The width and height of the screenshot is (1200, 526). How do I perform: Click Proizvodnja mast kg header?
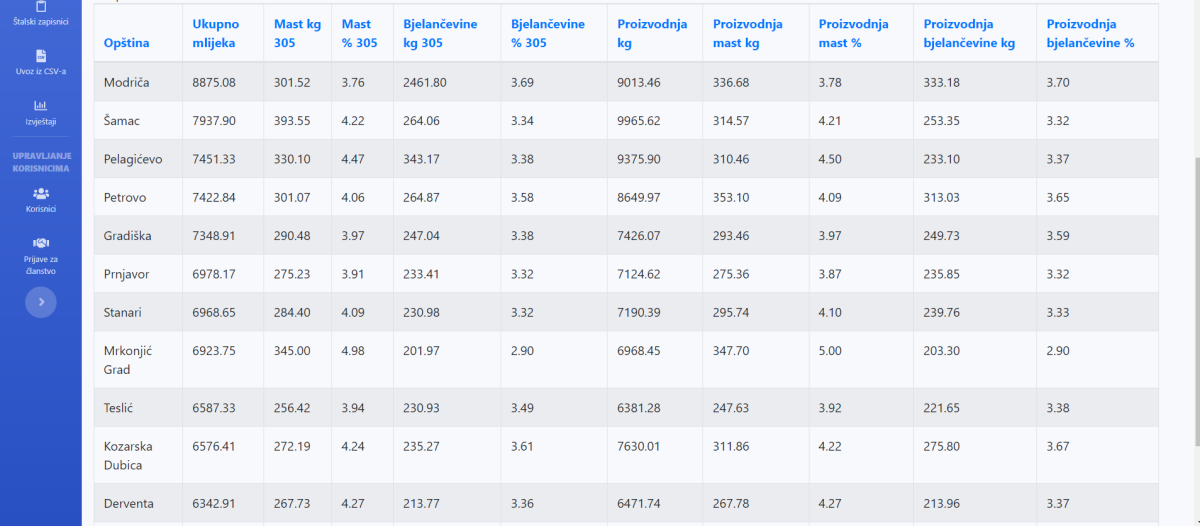click(748, 34)
